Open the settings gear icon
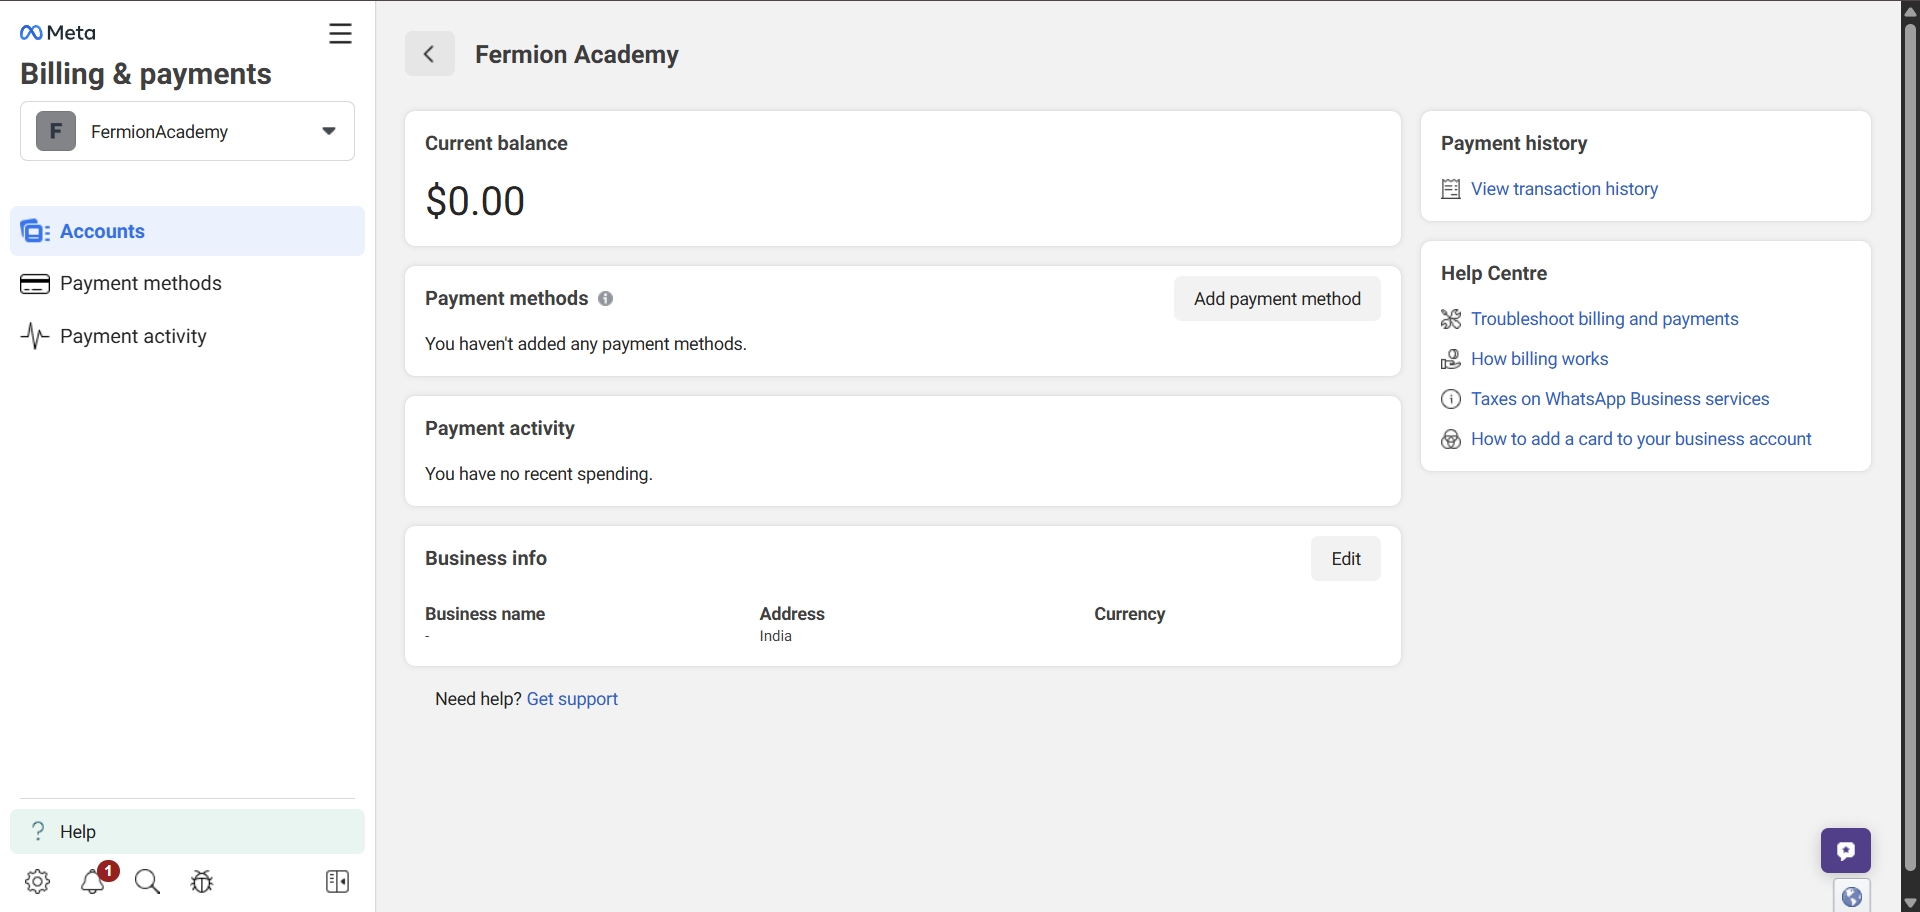This screenshot has height=912, width=1920. (37, 881)
